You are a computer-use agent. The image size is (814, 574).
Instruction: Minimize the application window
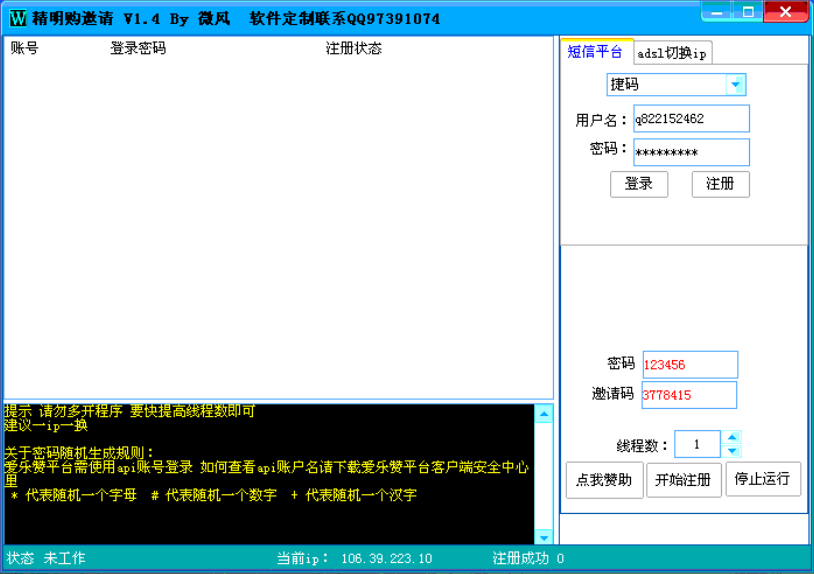pyautogui.click(x=717, y=12)
